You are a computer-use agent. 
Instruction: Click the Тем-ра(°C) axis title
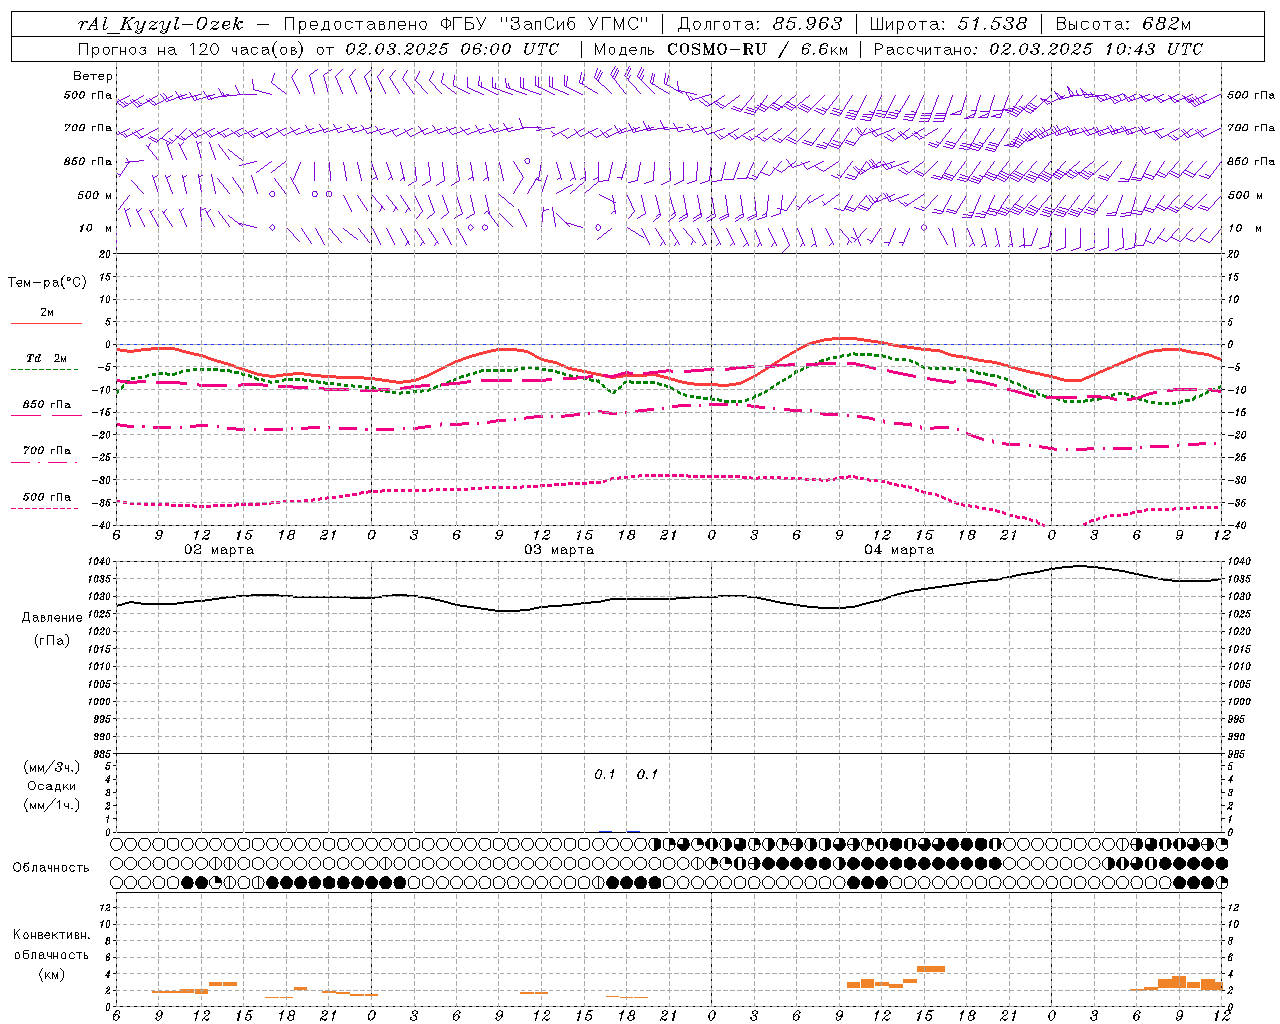click(x=47, y=282)
